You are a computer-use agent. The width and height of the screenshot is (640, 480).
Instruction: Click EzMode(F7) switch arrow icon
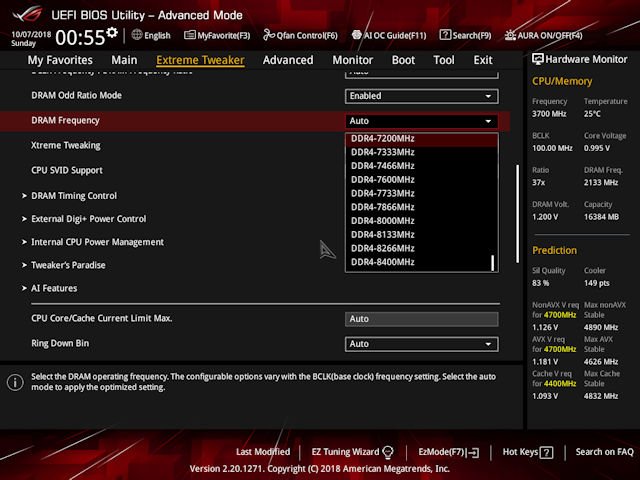click(473, 452)
